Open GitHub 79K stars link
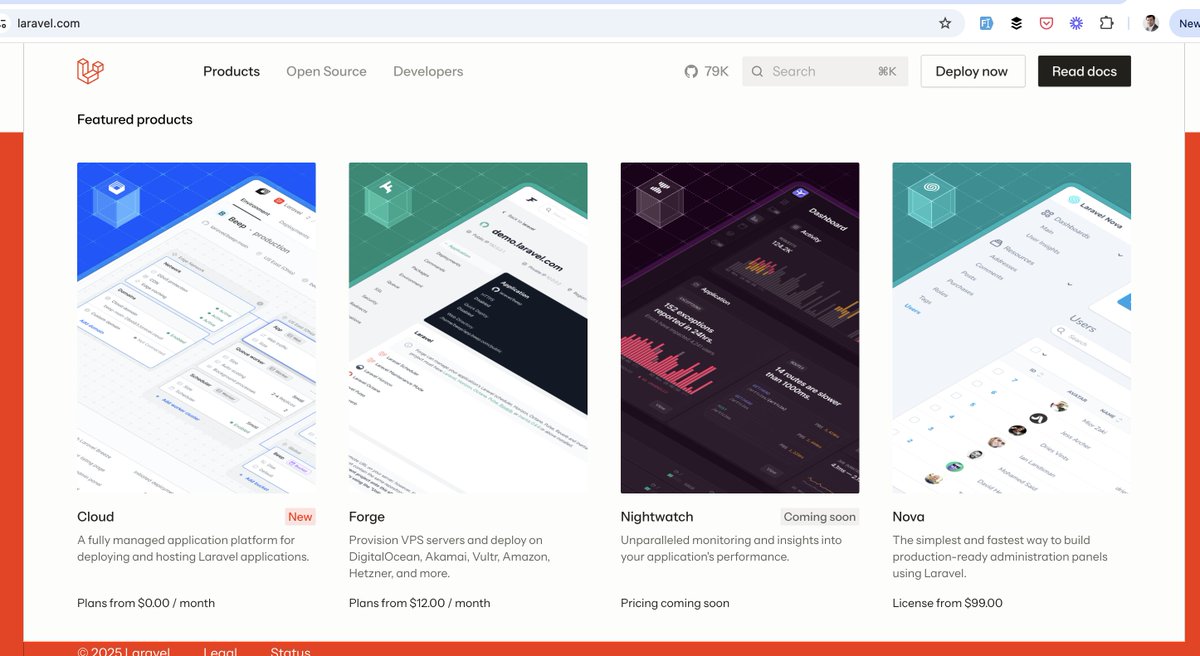The height and width of the screenshot is (656, 1200). (706, 71)
